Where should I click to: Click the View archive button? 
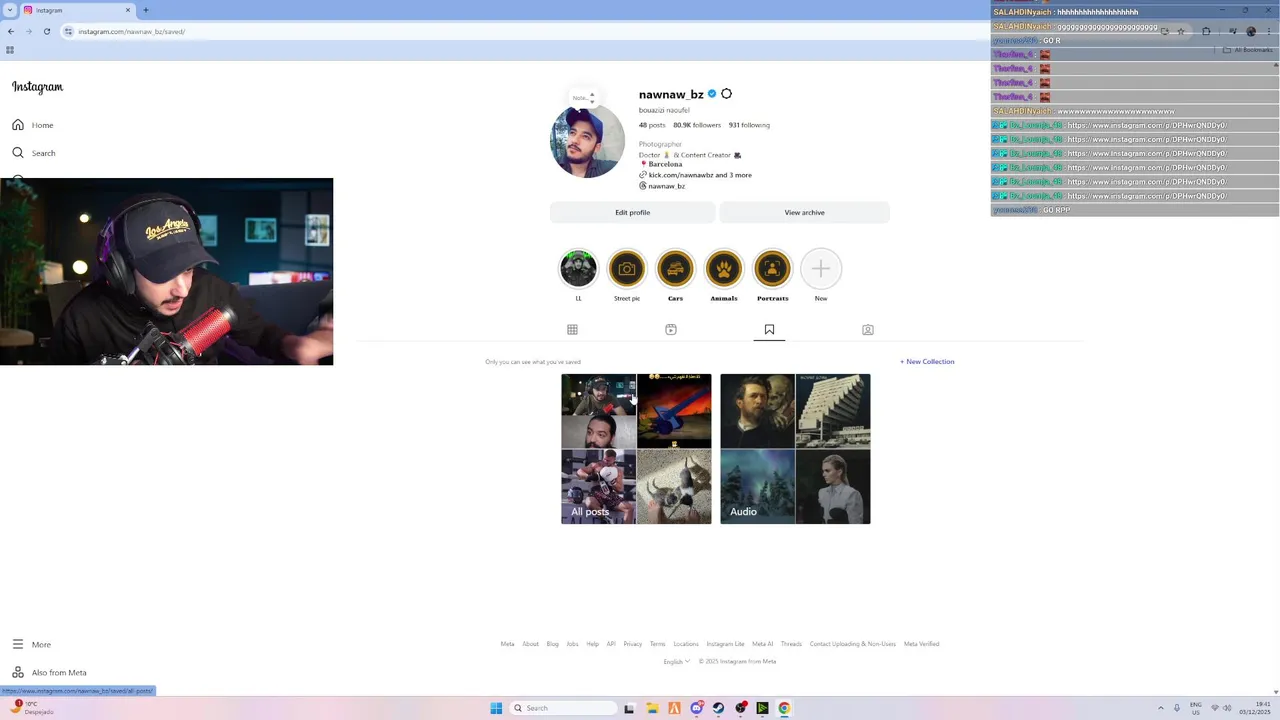click(805, 213)
